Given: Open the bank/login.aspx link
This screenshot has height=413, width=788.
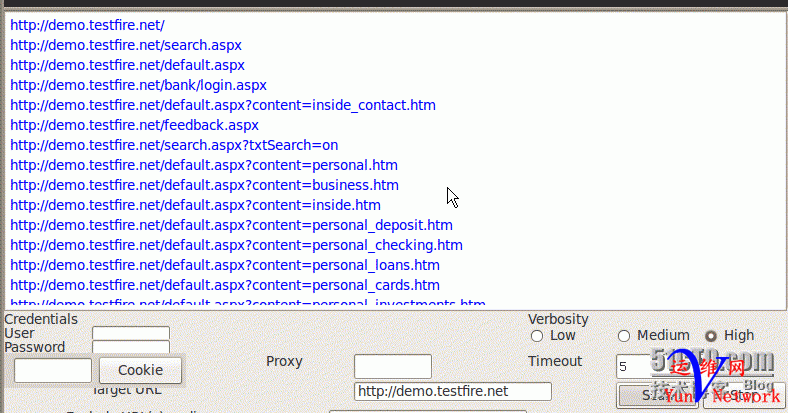Looking at the screenshot, I should 138,85.
